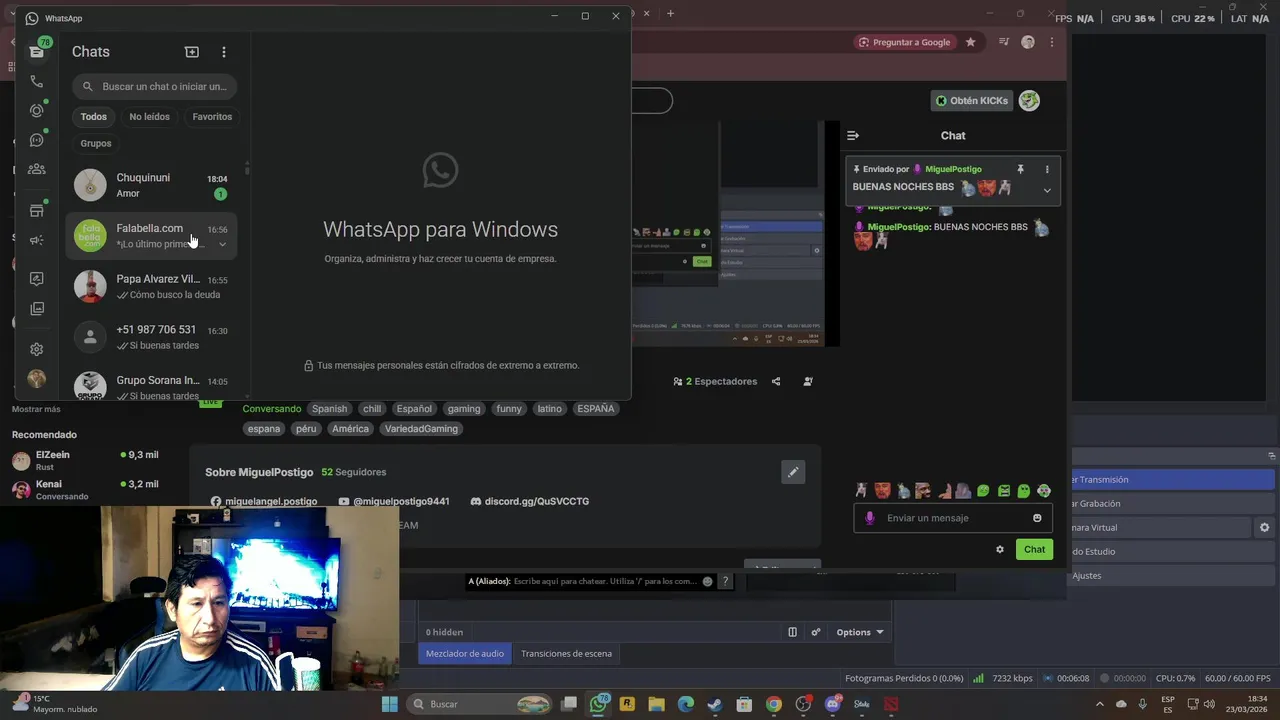The height and width of the screenshot is (720, 1280).
Task: Pin icon on pinned Kick chat message
Action: coord(1020,169)
